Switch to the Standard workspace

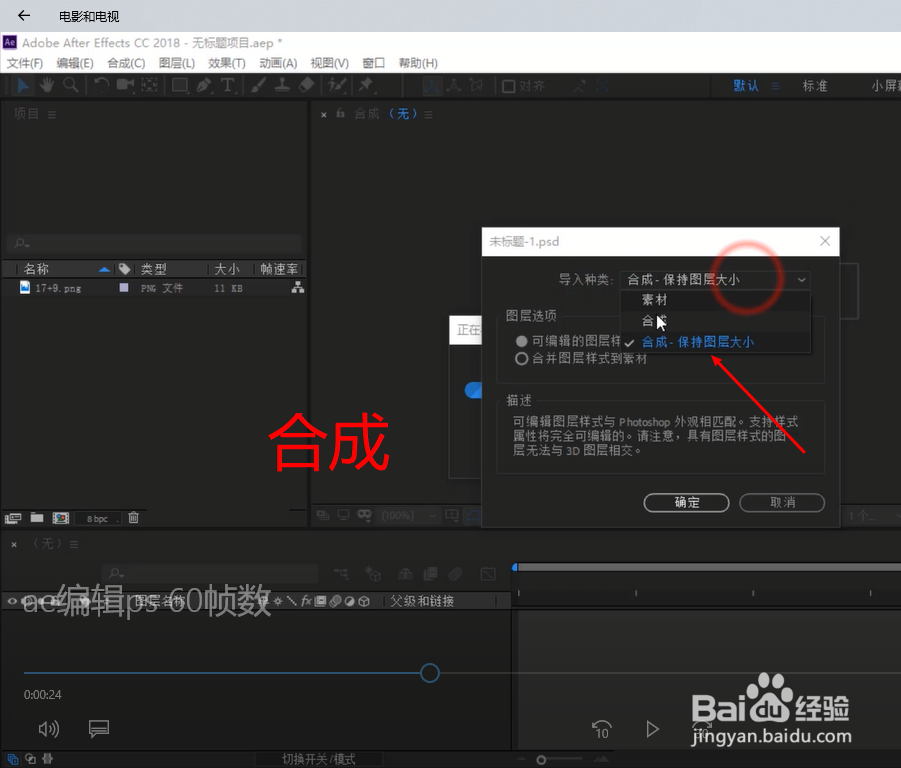815,86
